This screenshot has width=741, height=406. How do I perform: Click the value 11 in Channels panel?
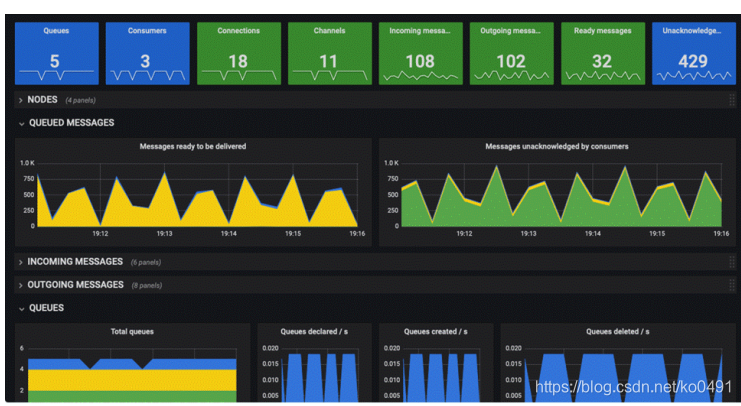tap(328, 61)
